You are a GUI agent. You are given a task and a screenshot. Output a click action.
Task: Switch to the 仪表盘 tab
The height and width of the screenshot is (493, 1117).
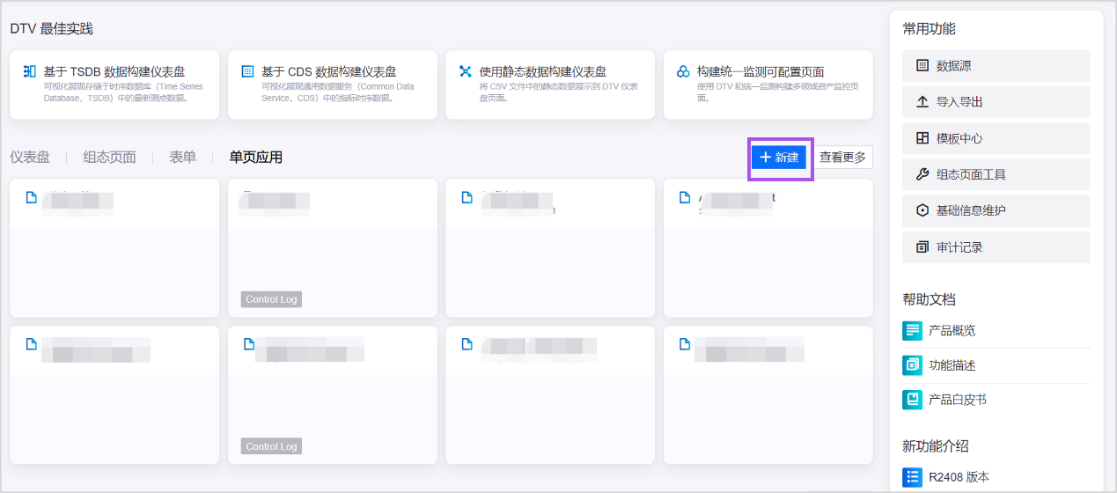click(x=30, y=157)
